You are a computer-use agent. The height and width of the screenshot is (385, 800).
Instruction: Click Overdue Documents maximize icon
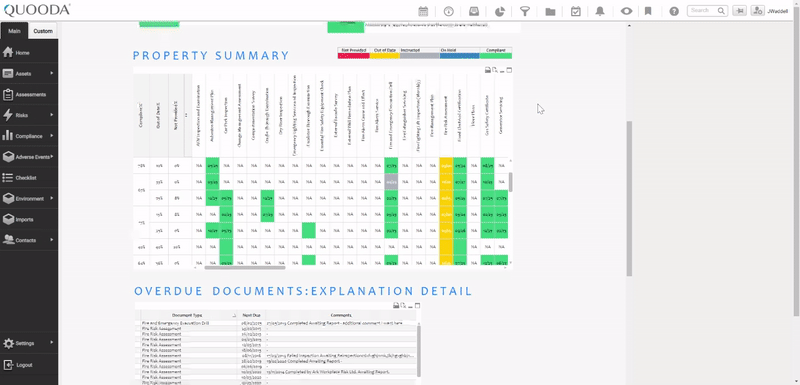[x=417, y=305]
